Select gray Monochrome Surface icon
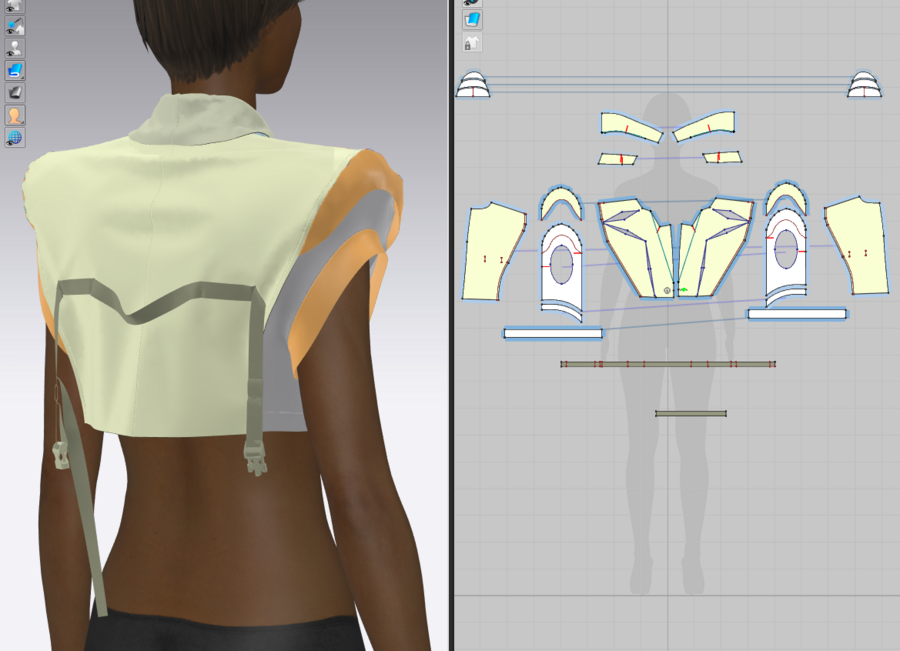The height and width of the screenshot is (651, 900). 15,93
